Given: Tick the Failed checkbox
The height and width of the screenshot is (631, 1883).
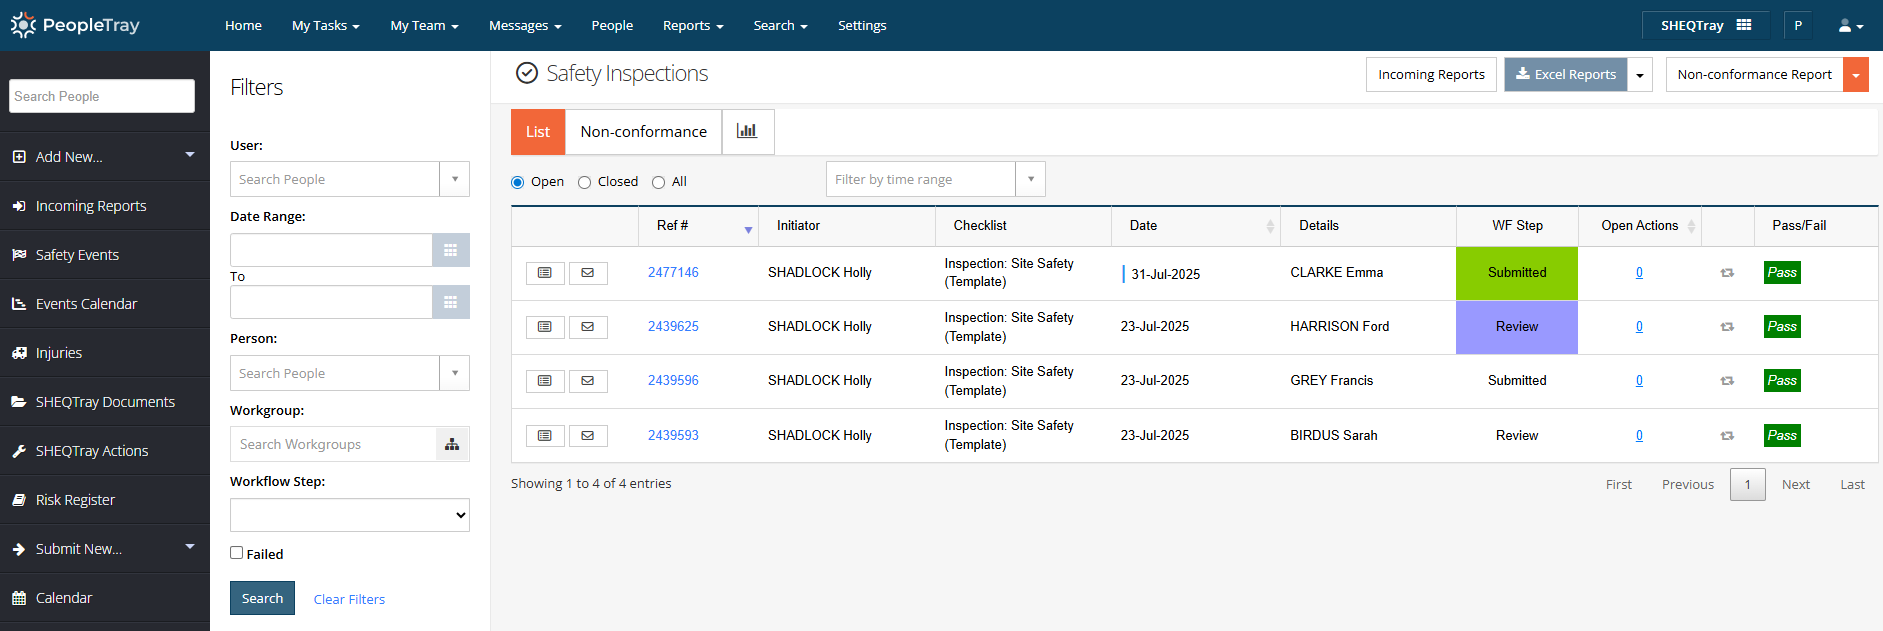Looking at the screenshot, I should (x=237, y=553).
